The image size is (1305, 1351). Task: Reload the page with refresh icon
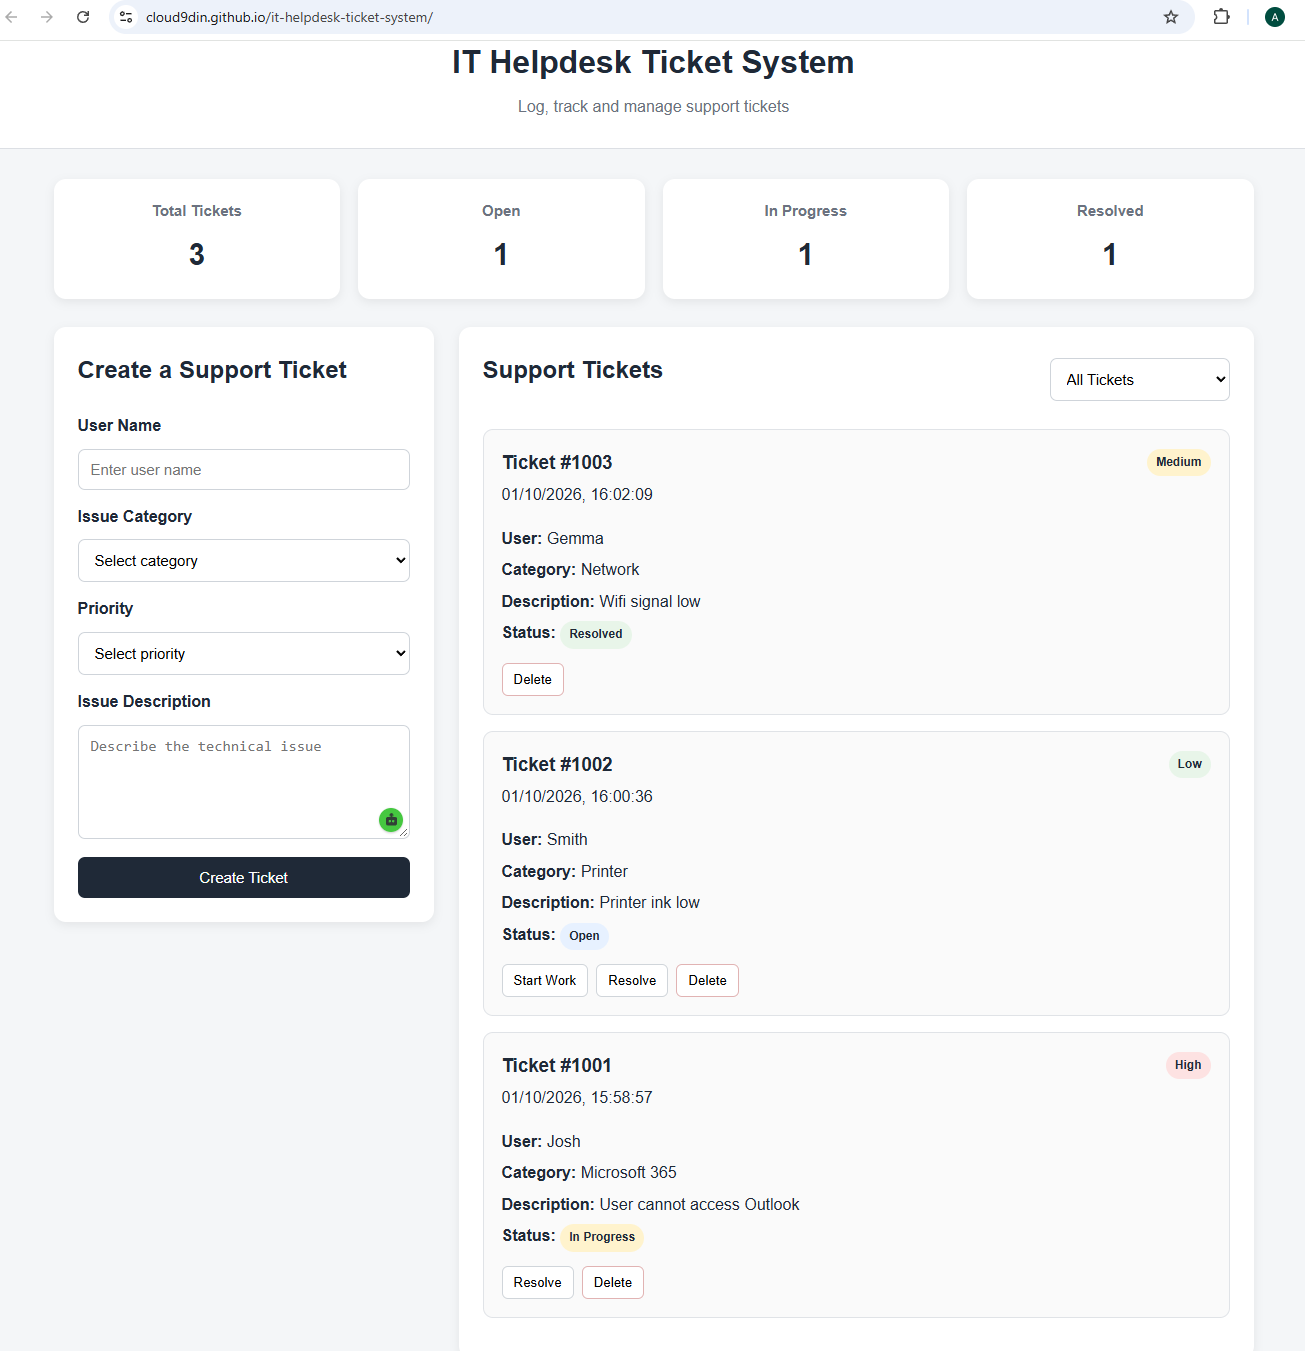tap(83, 17)
